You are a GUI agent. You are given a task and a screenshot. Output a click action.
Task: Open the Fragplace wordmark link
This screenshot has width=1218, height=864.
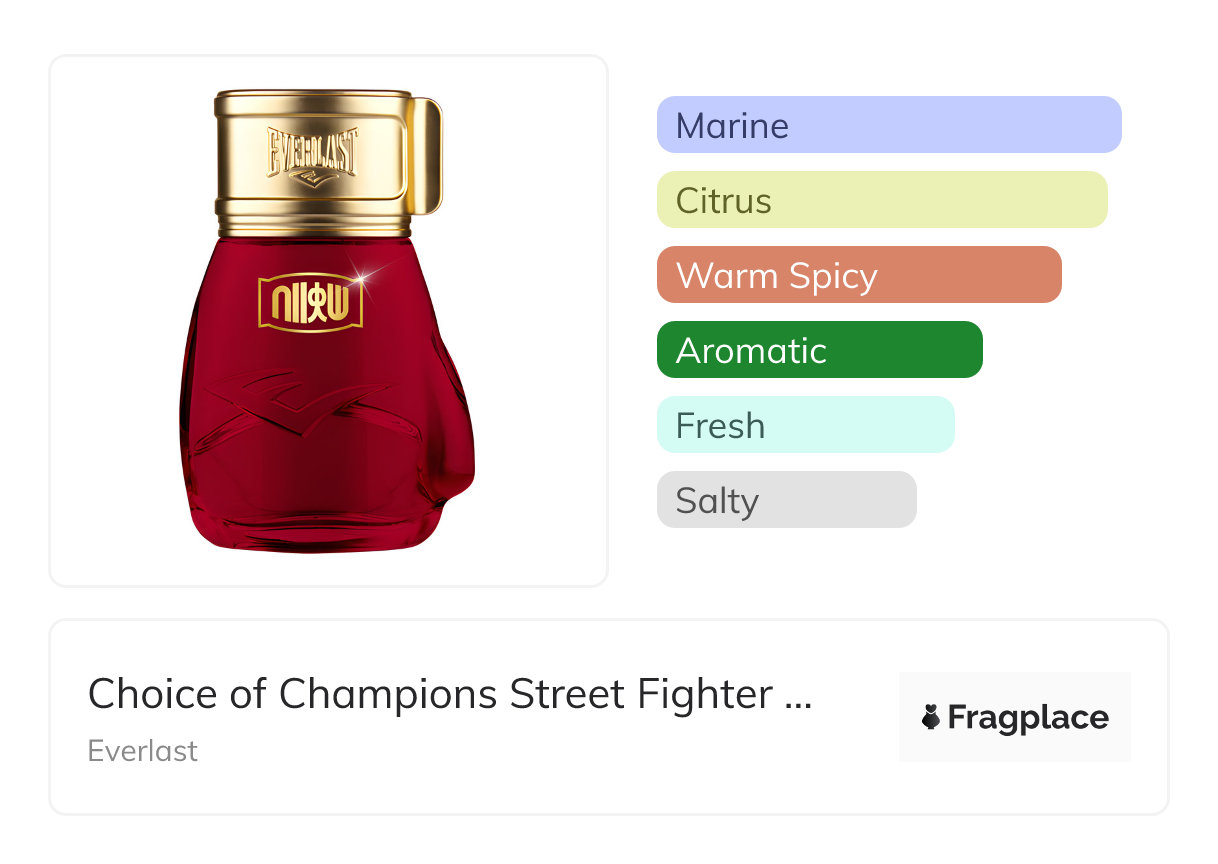[x=1028, y=718]
